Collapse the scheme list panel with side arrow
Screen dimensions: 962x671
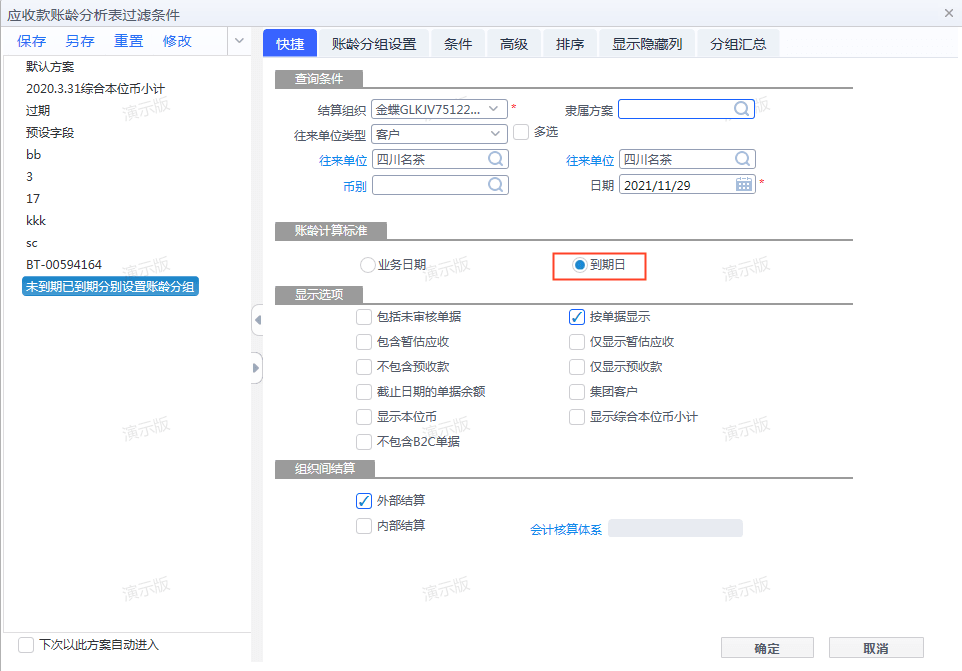click(258, 321)
